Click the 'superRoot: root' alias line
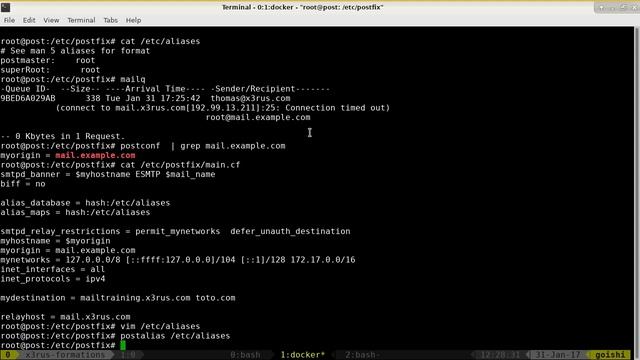This screenshot has height=360, width=640. click(50, 70)
